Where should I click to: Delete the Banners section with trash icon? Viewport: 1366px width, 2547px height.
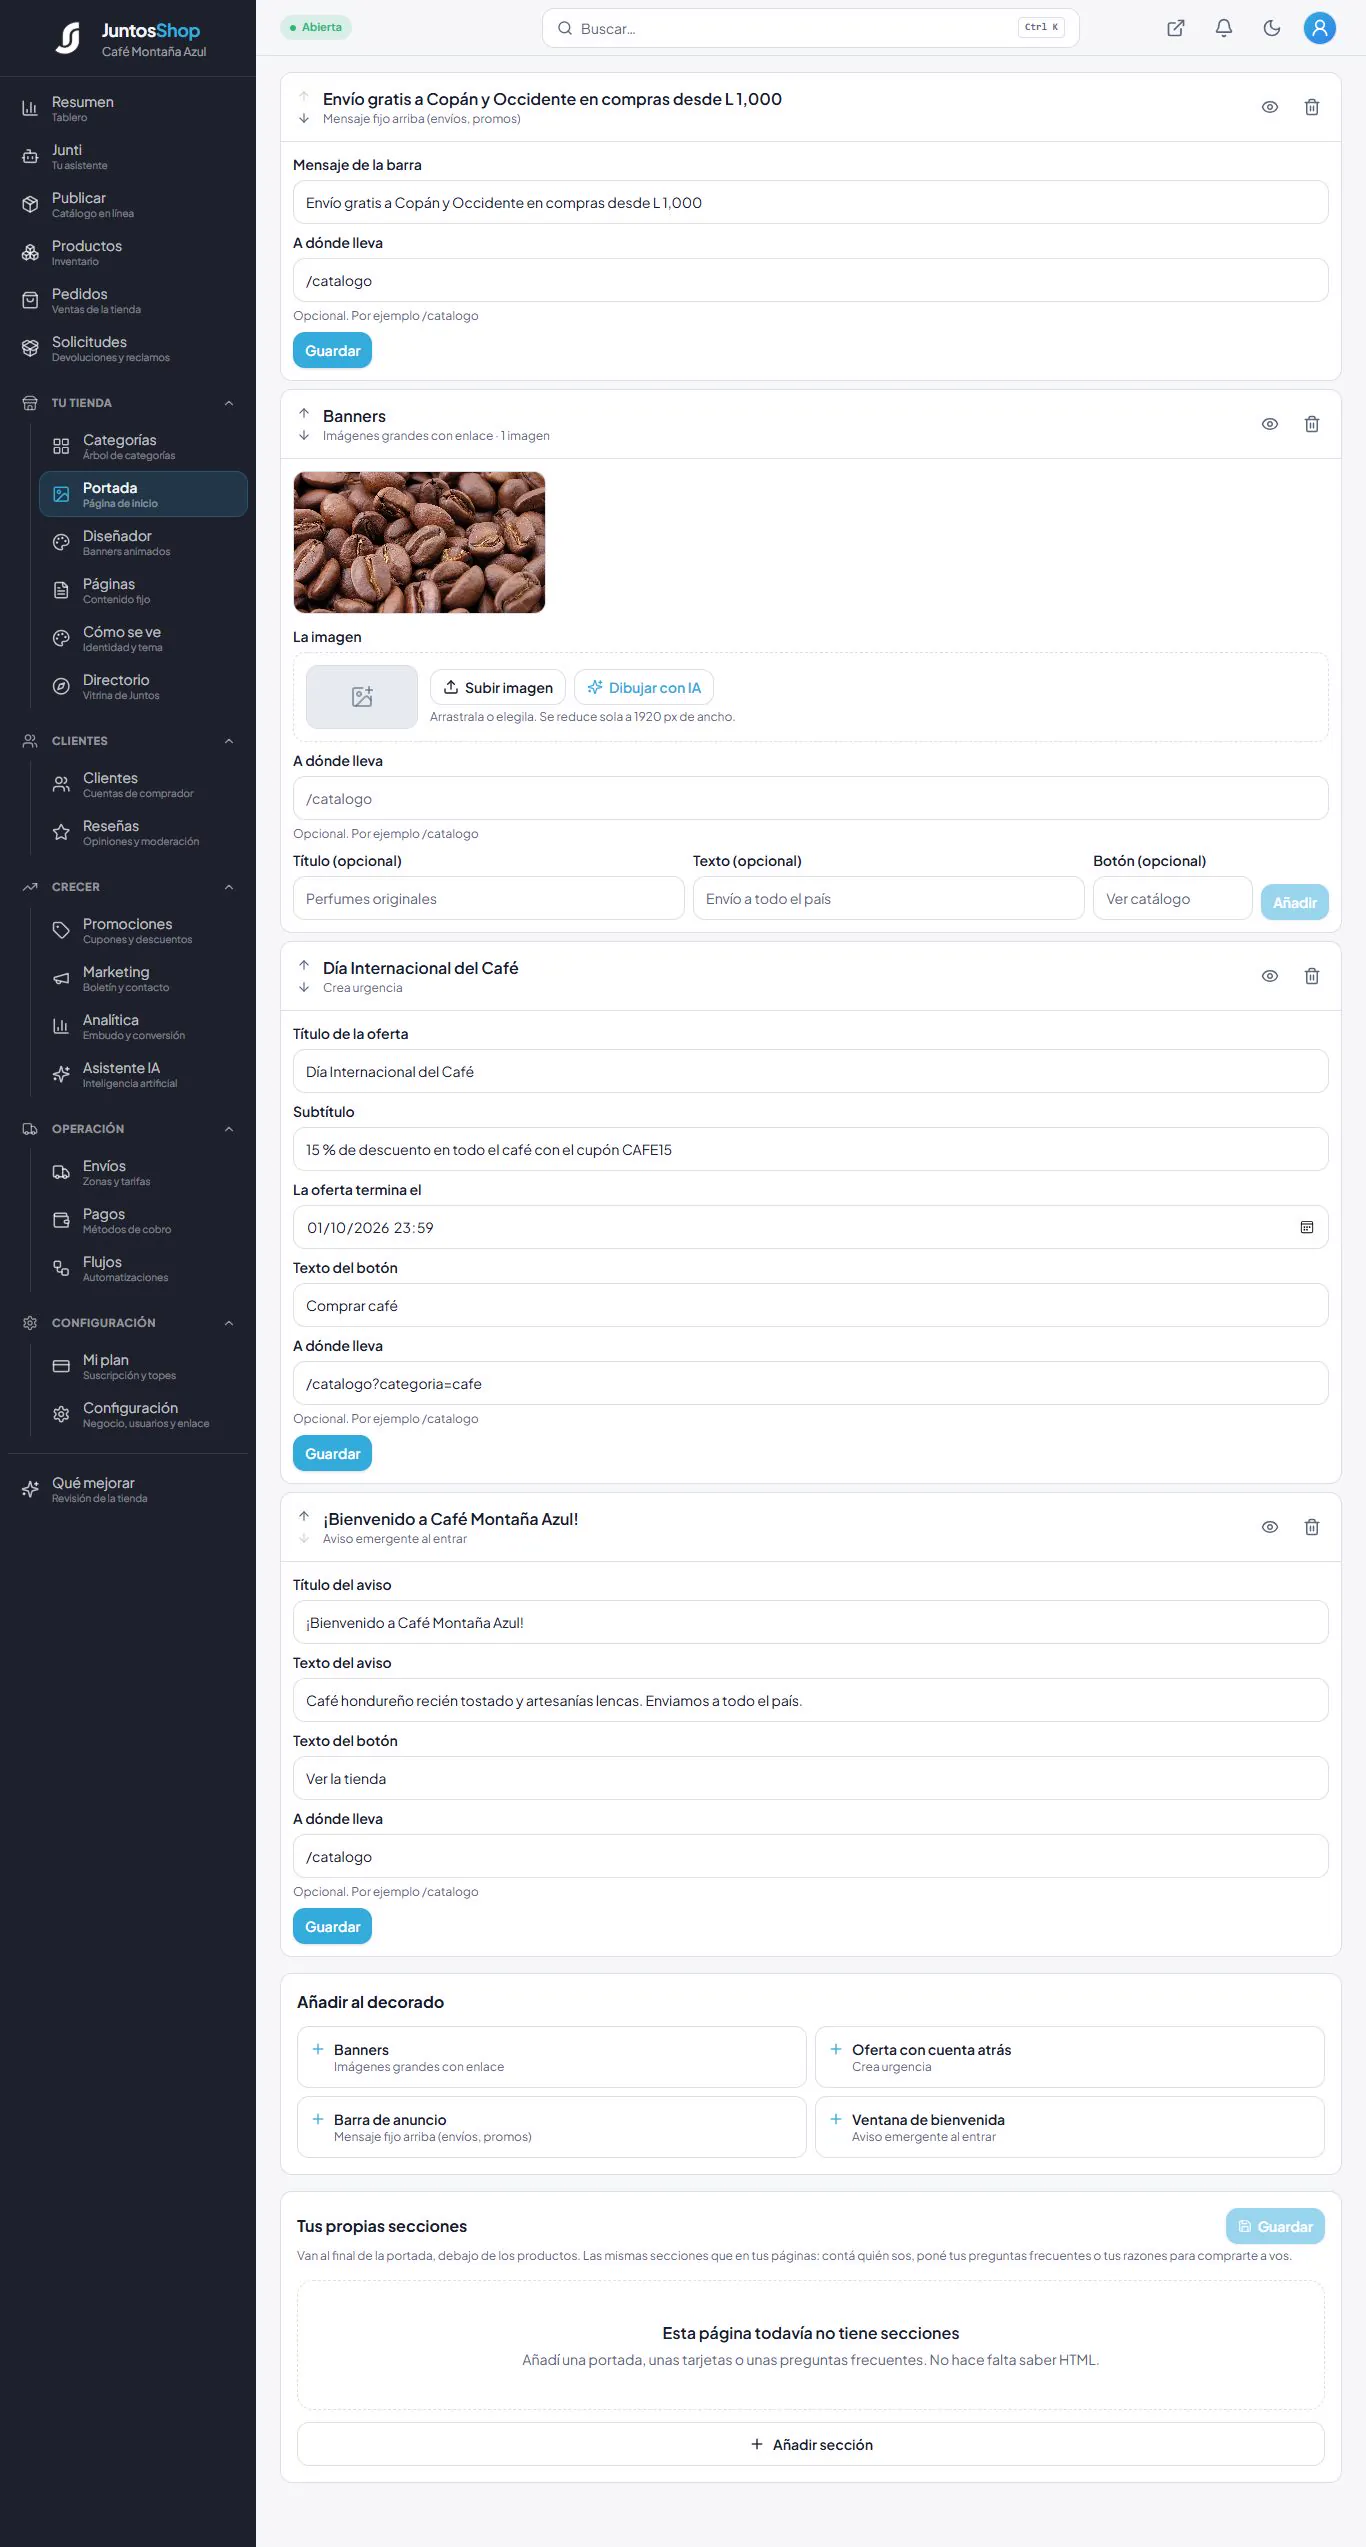(1311, 424)
